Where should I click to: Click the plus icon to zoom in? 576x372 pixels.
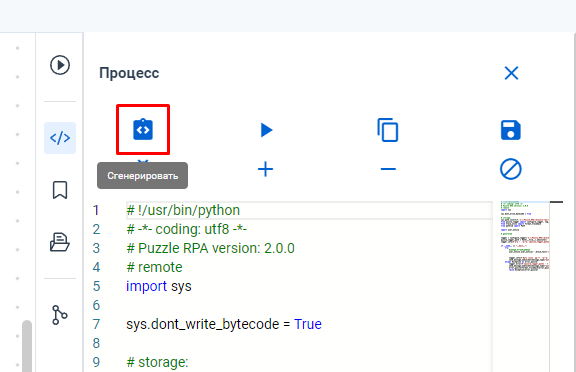265,169
